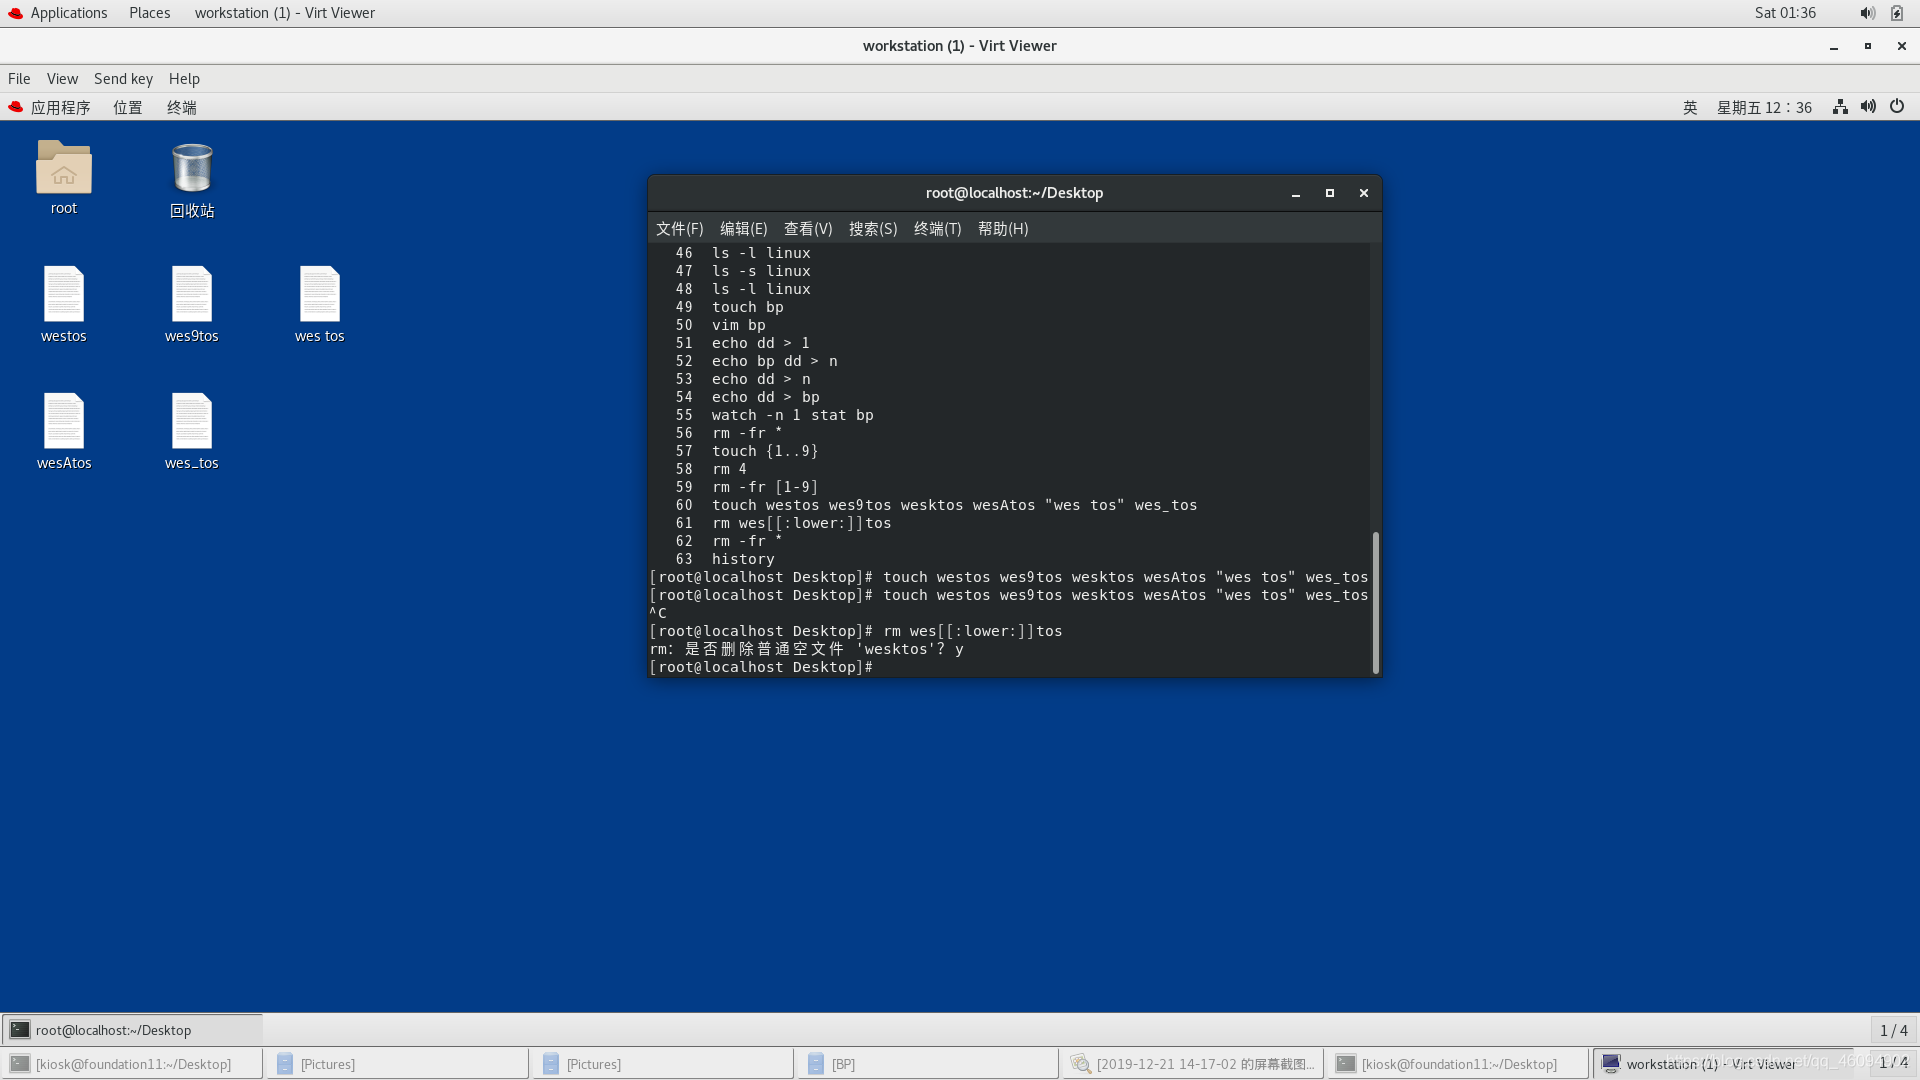Open the 位置 places menu
The width and height of the screenshot is (1920, 1080).
point(127,107)
